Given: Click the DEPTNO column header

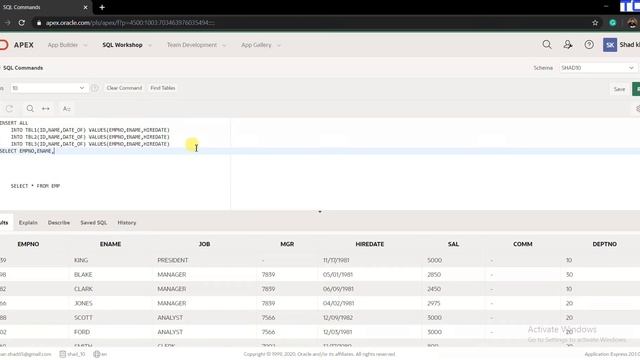Looking at the screenshot, I should click(x=604, y=244).
